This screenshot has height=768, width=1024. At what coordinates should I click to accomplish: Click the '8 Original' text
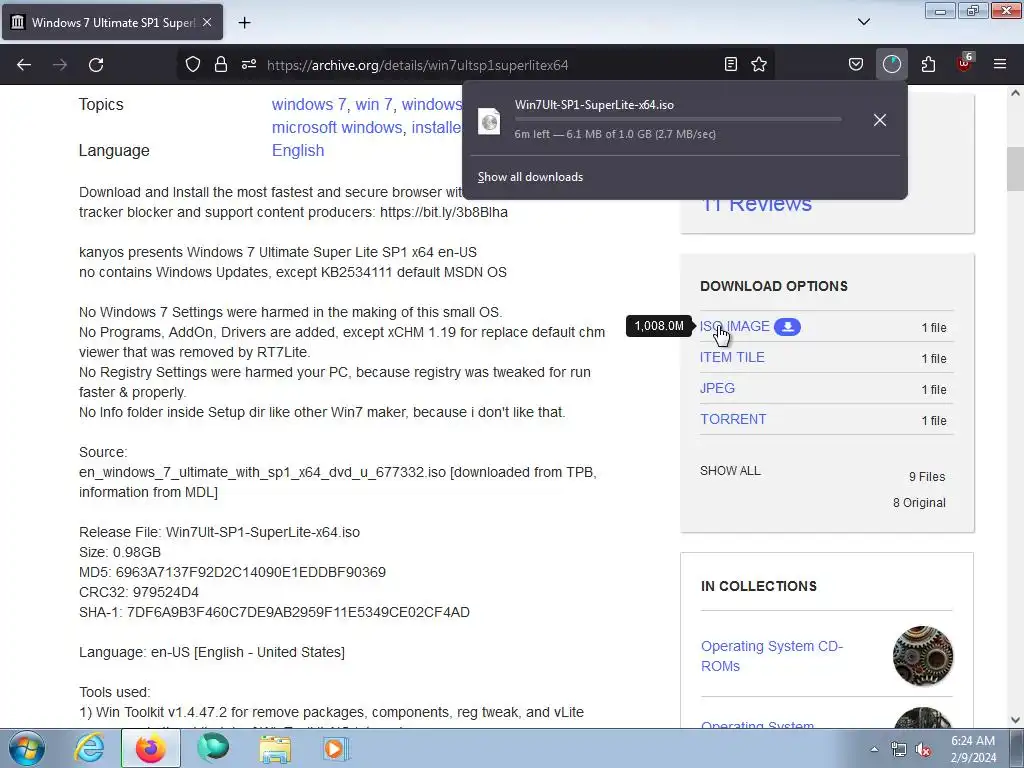point(919,503)
